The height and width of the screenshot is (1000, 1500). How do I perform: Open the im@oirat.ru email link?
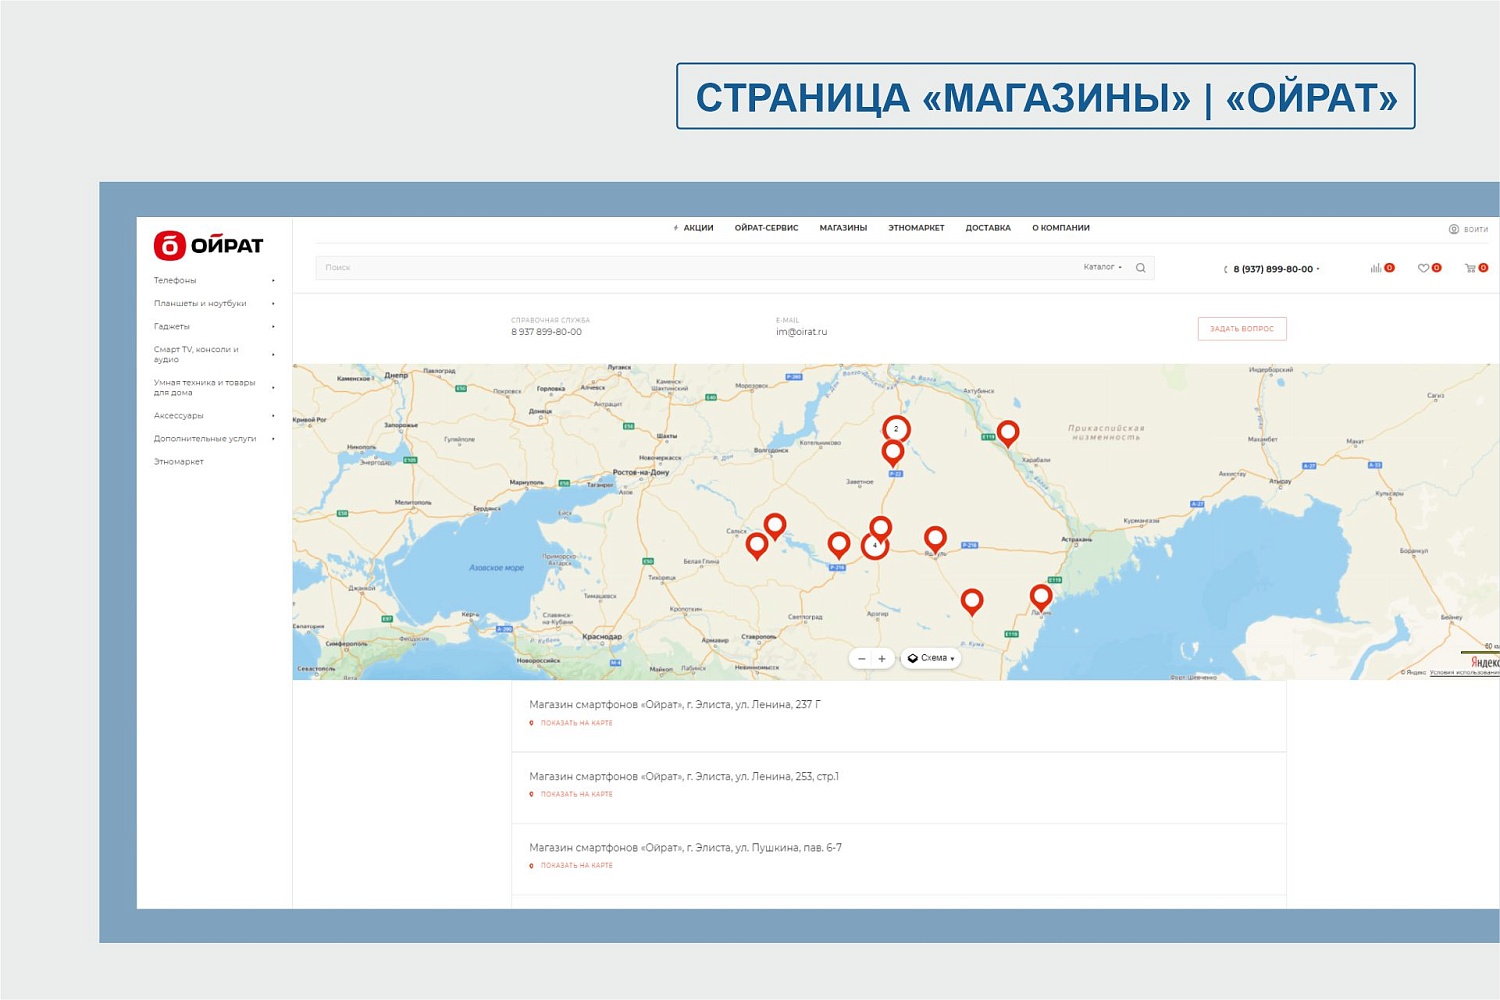[802, 332]
